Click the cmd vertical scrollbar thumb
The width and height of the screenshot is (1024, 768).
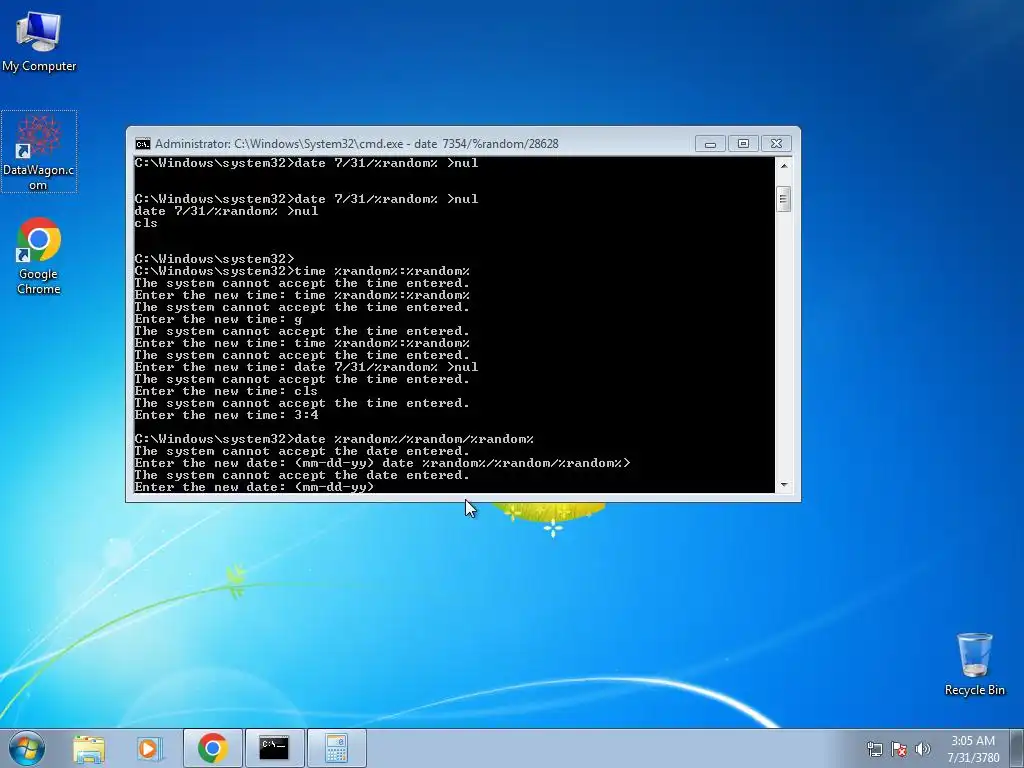coord(784,199)
